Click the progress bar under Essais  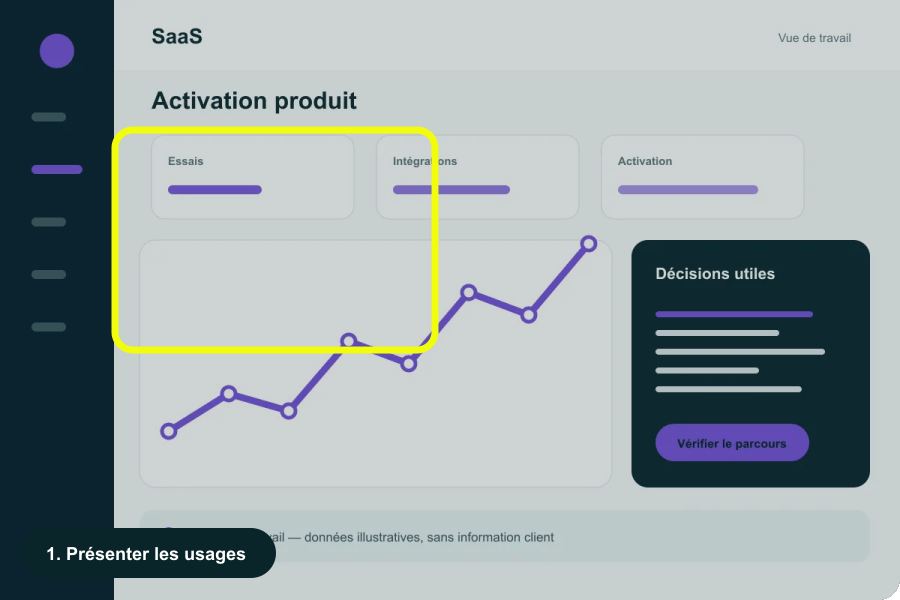point(215,189)
